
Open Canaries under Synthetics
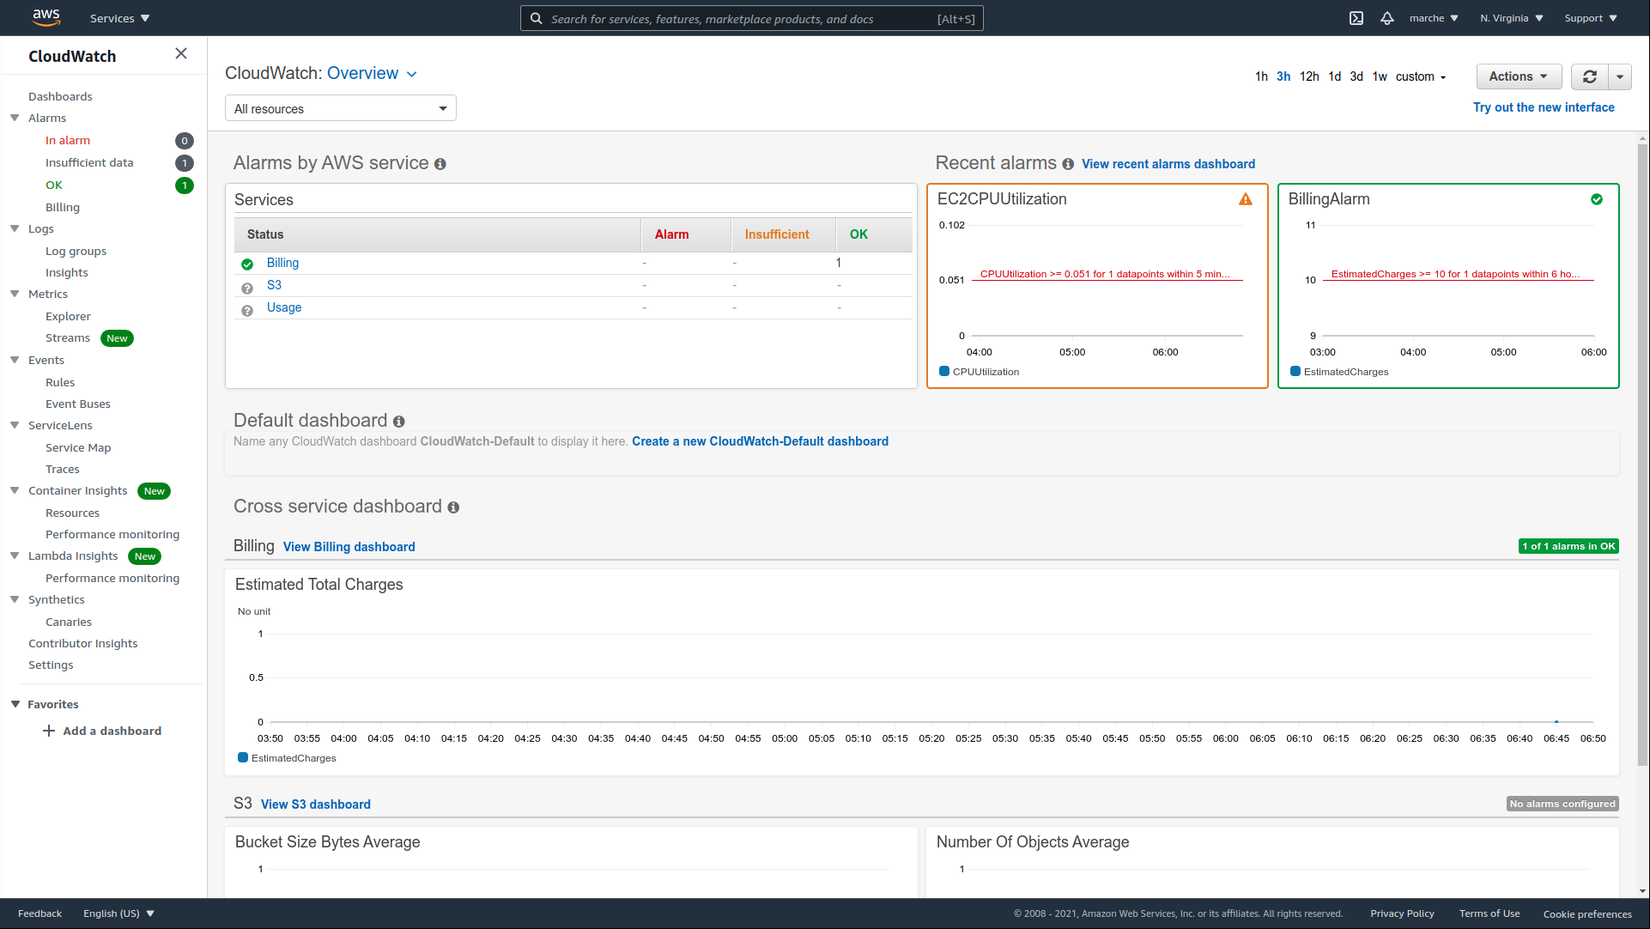[x=68, y=622]
